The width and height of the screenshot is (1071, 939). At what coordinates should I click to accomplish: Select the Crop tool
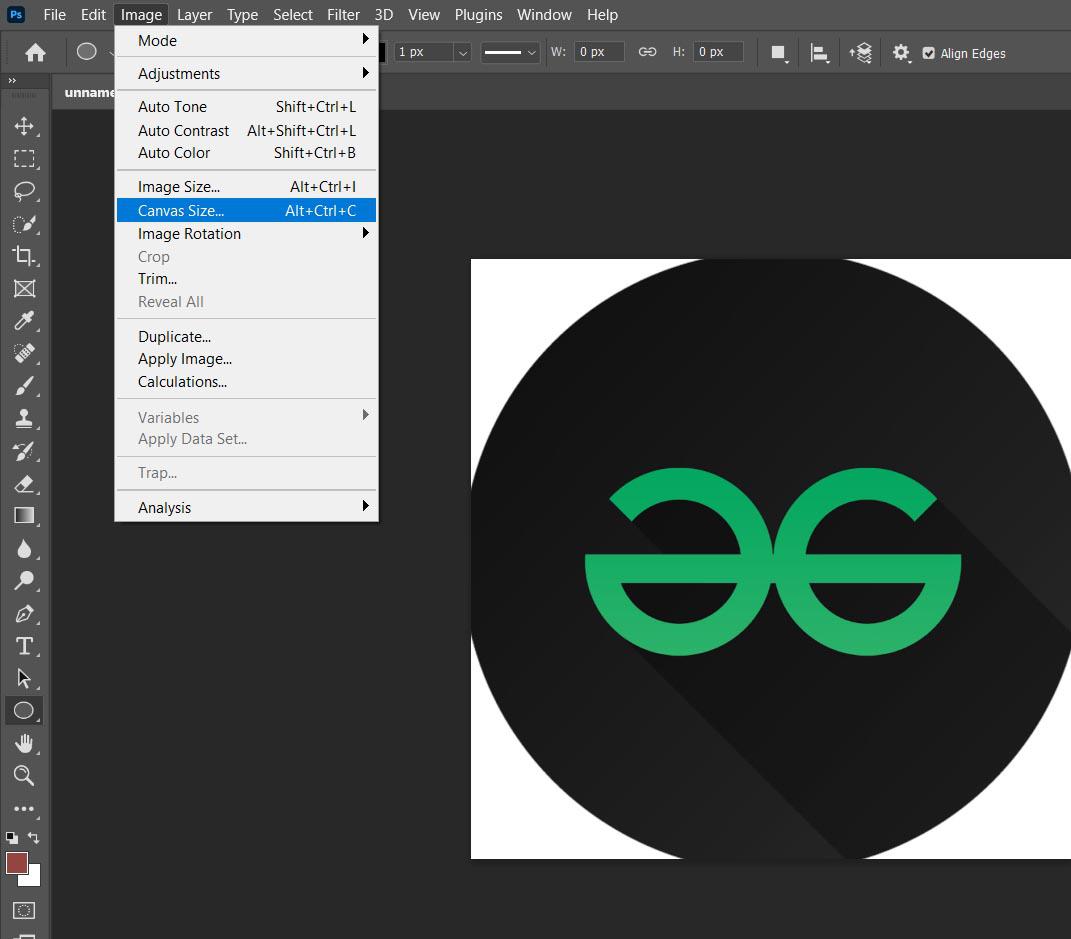(x=24, y=256)
